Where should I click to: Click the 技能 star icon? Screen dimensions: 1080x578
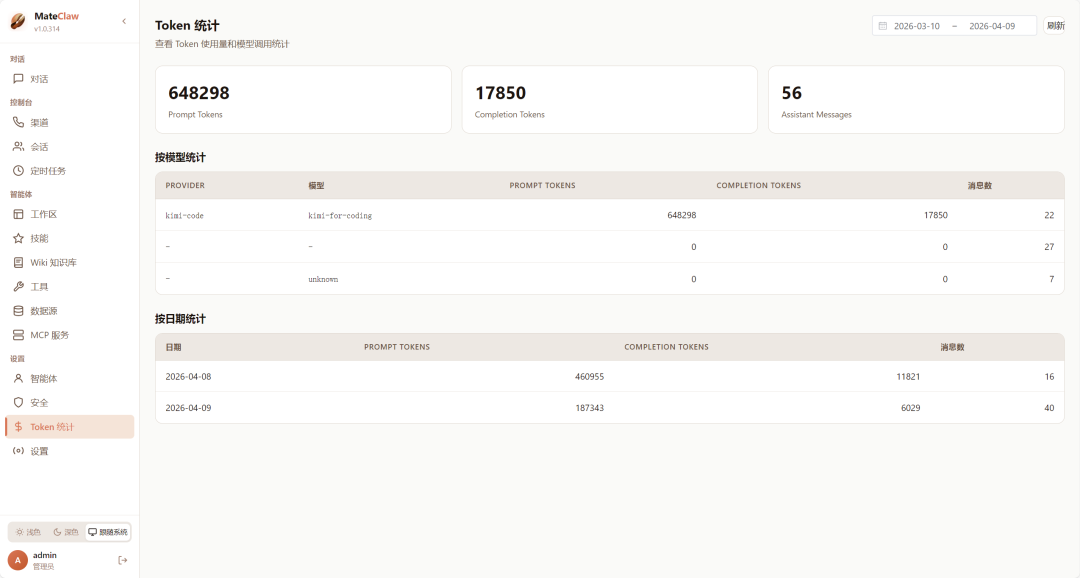pos(18,239)
